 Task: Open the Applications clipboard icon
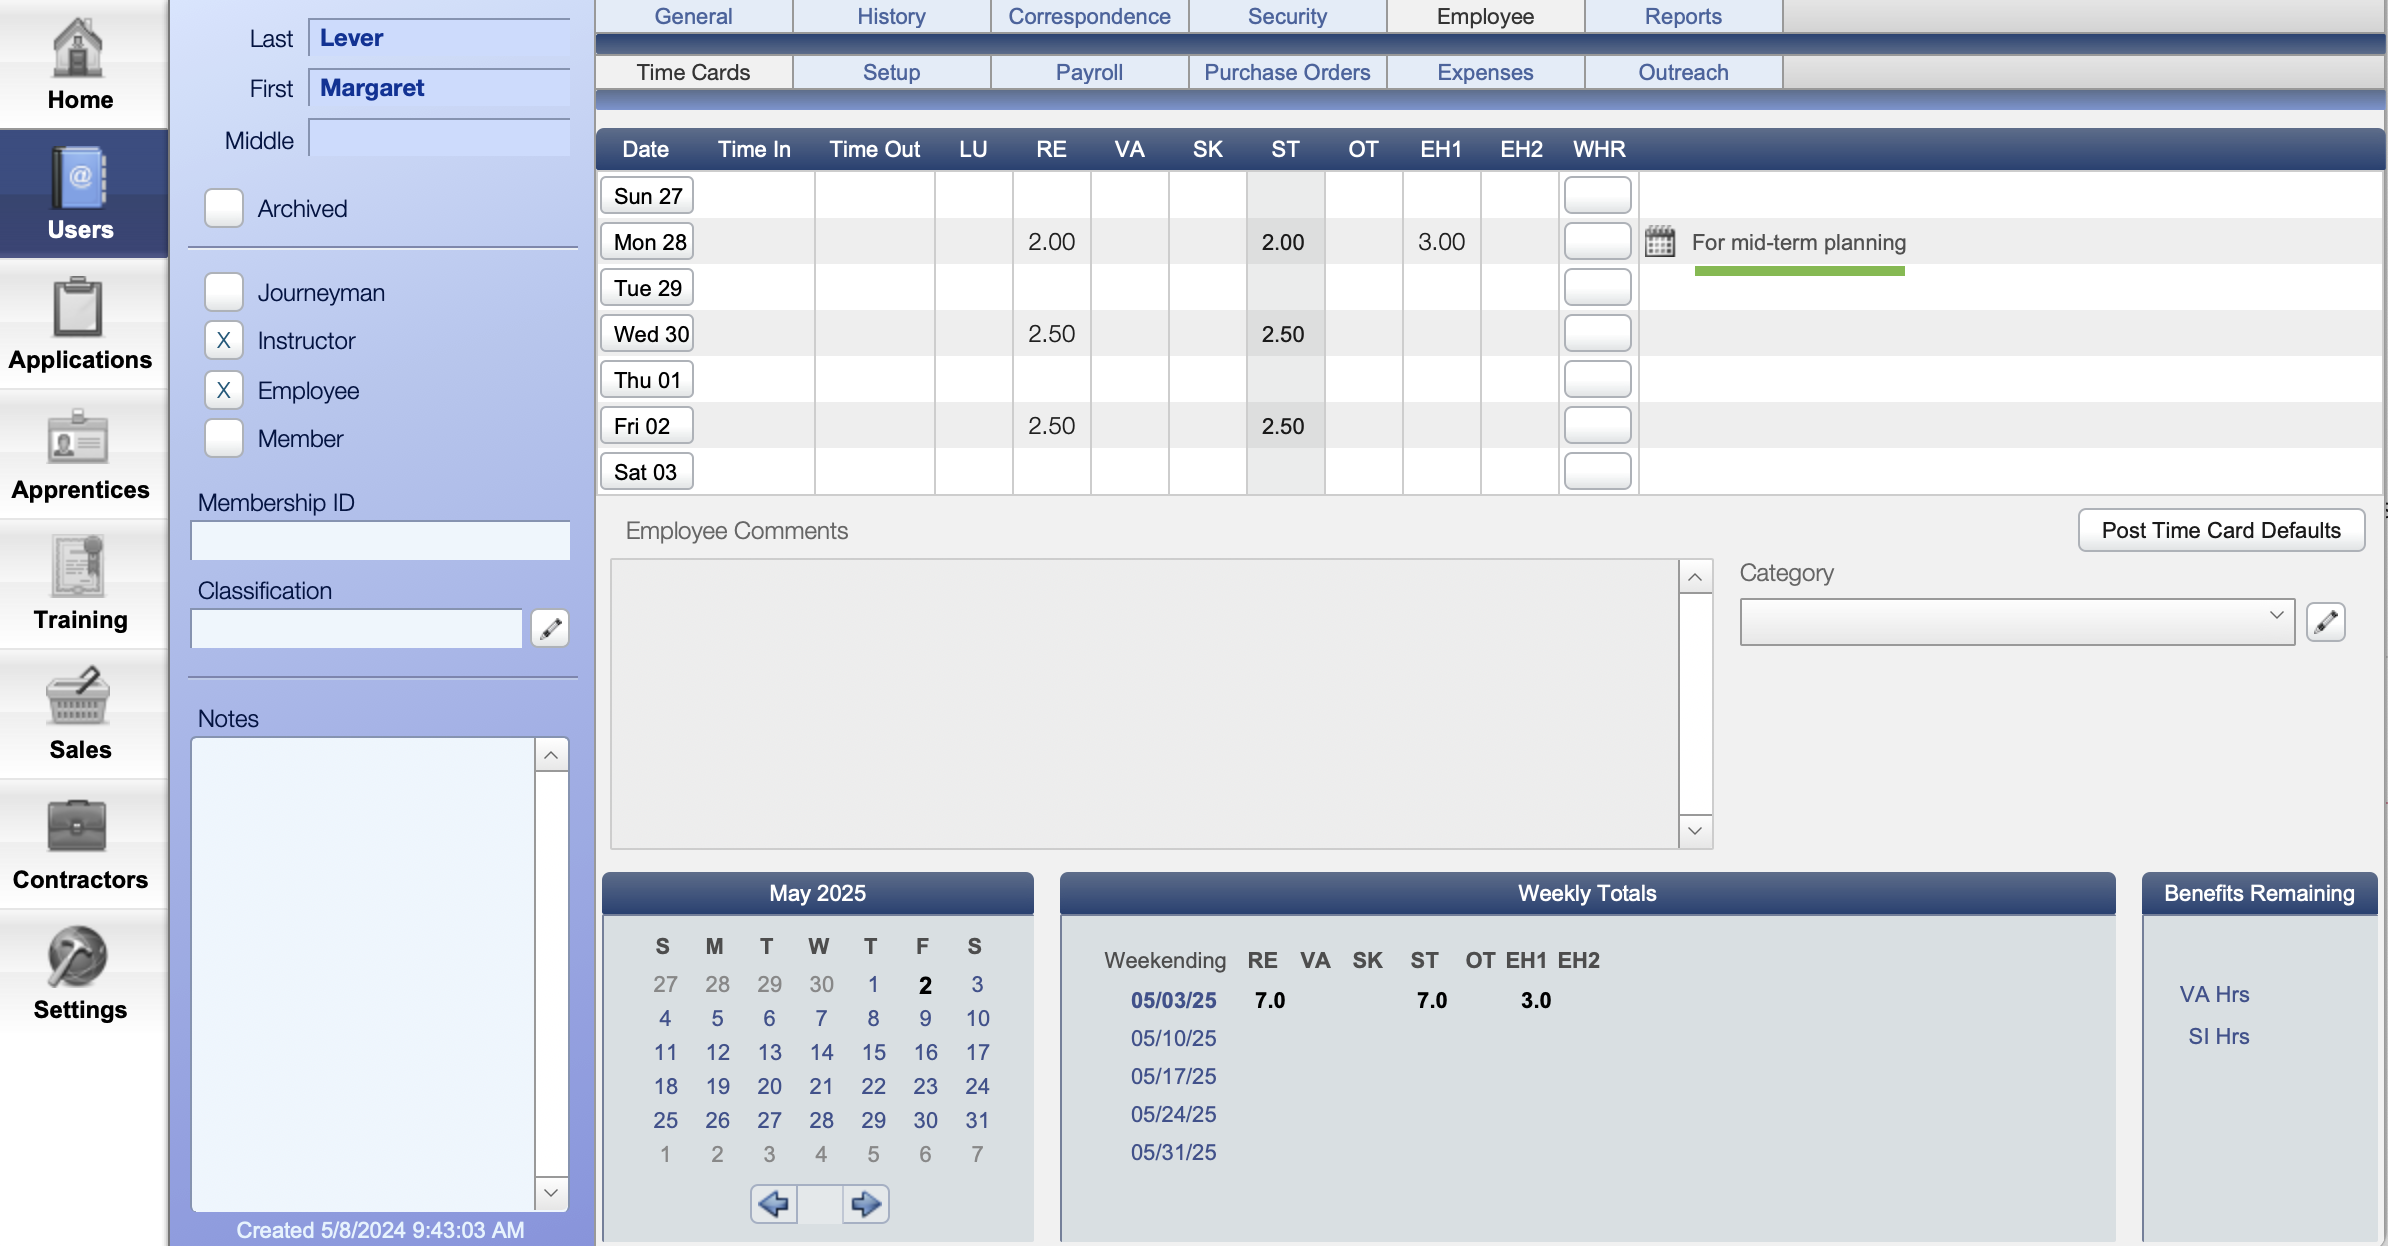coord(78,308)
